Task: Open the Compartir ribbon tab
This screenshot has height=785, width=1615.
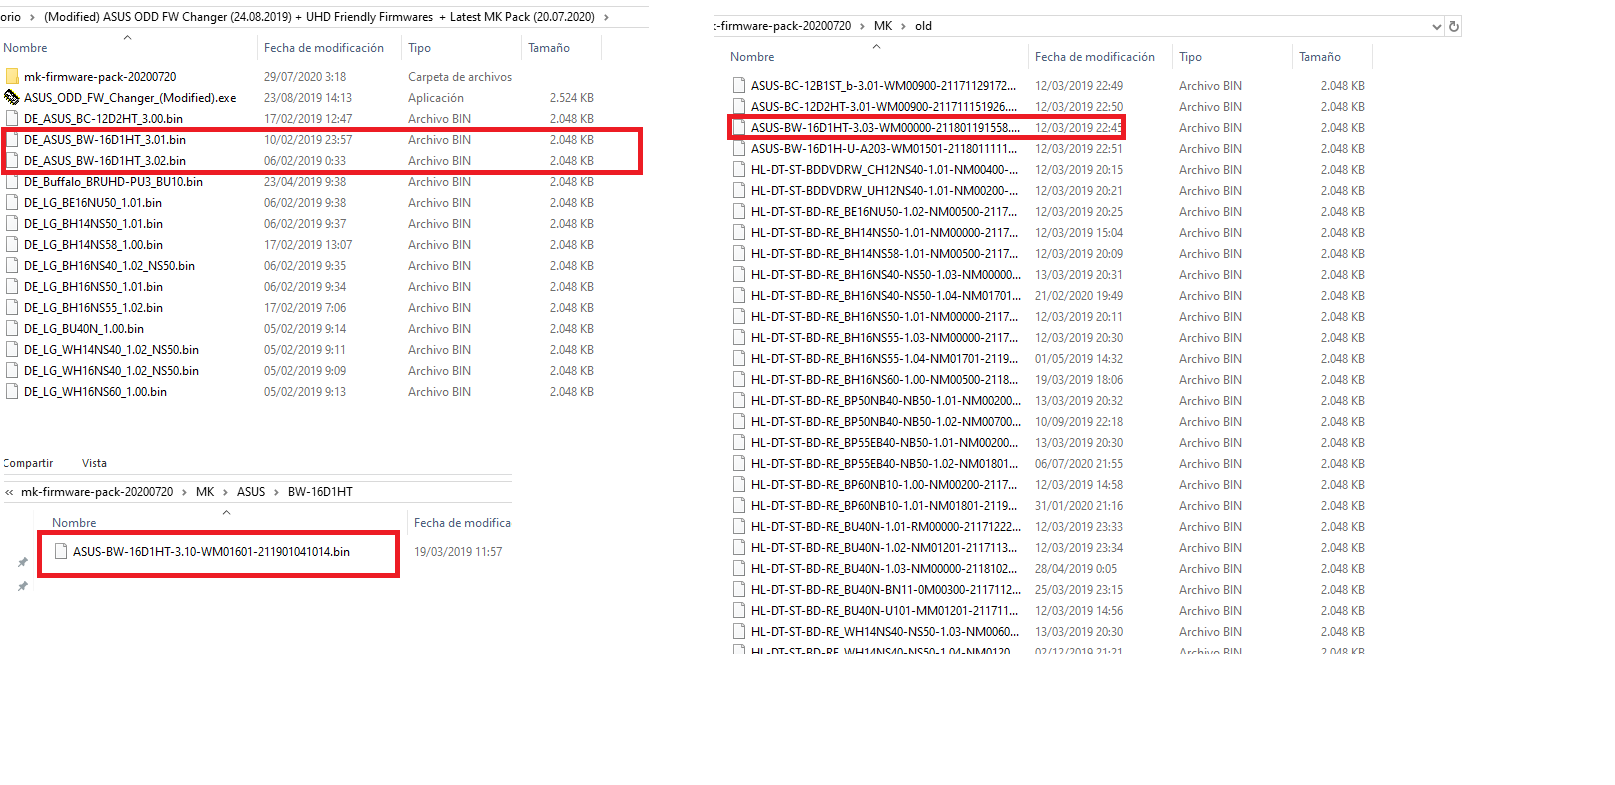Action: click(x=28, y=463)
